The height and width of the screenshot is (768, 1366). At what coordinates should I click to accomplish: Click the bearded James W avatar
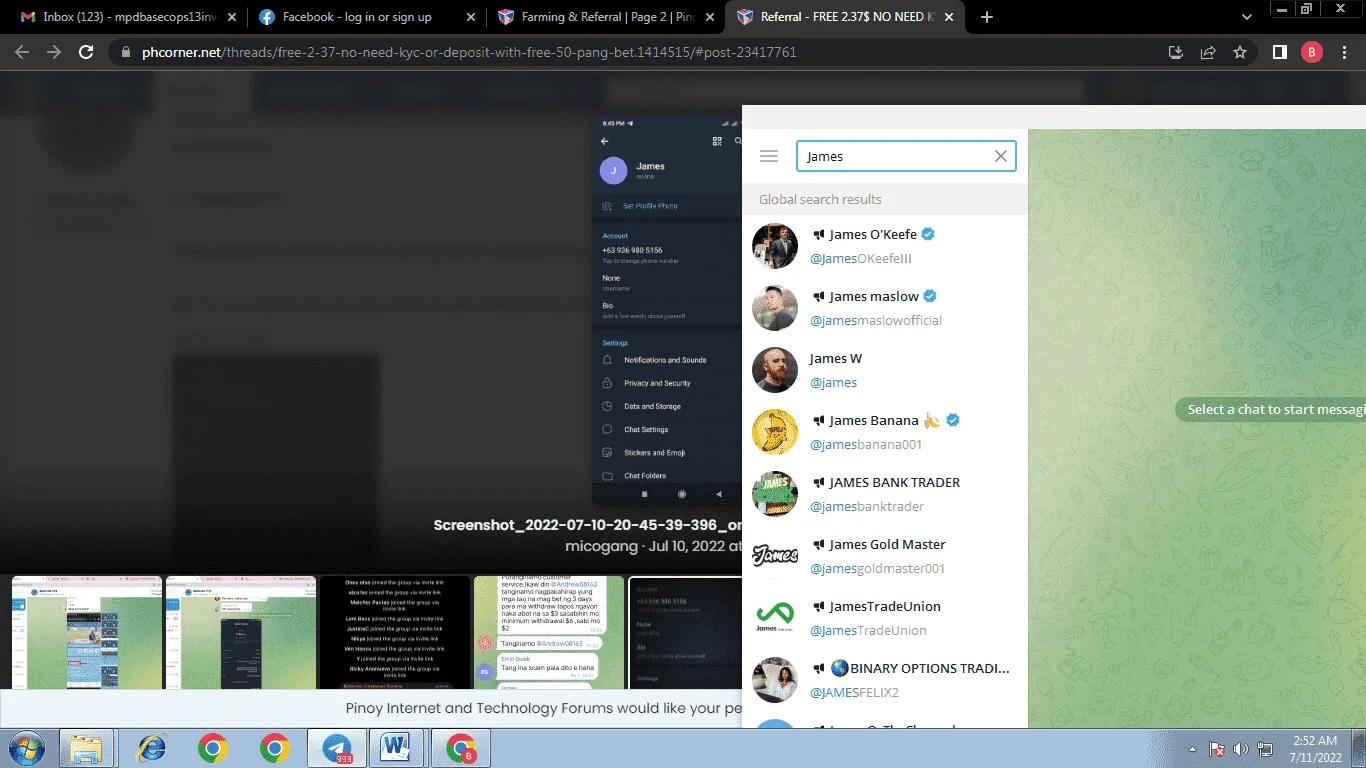click(x=775, y=370)
